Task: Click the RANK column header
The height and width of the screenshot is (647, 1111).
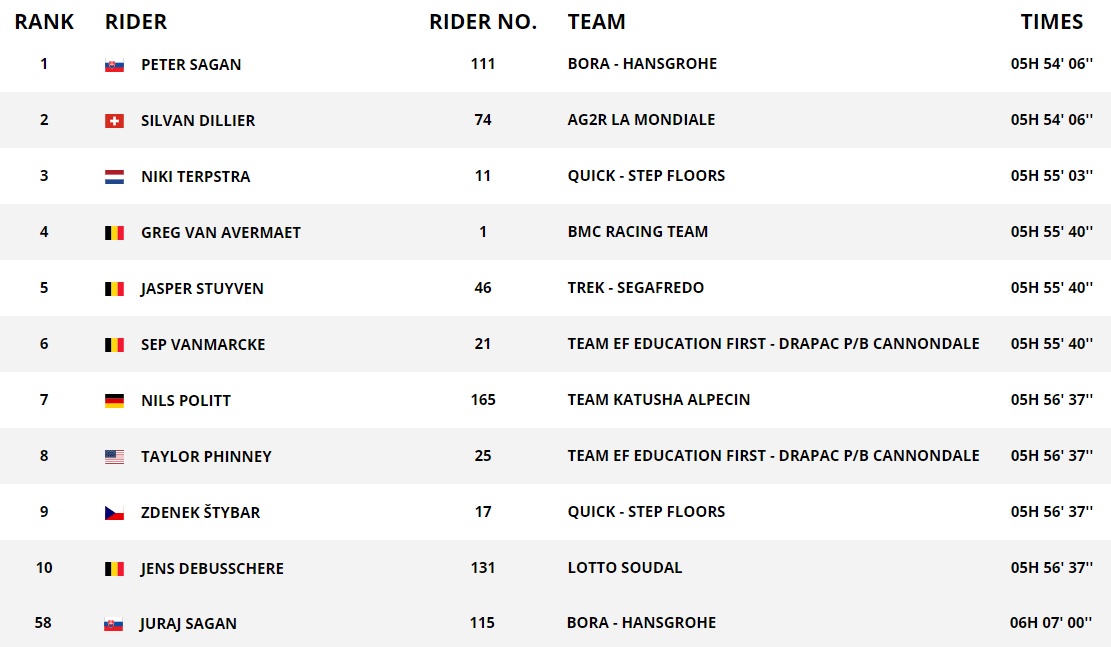Action: pyautogui.click(x=44, y=22)
